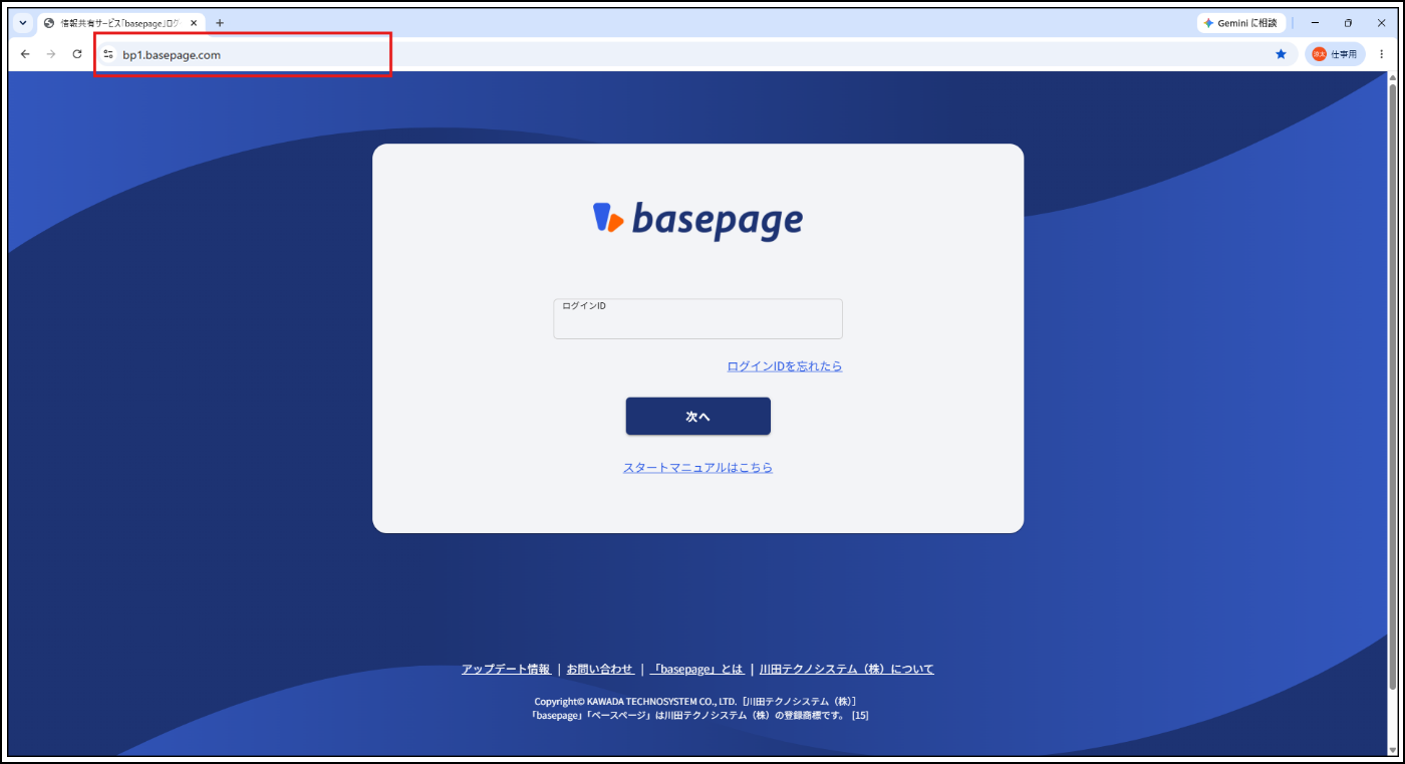1405x764 pixels.
Task: Bookmark this page with the star icon
Action: click(1281, 54)
